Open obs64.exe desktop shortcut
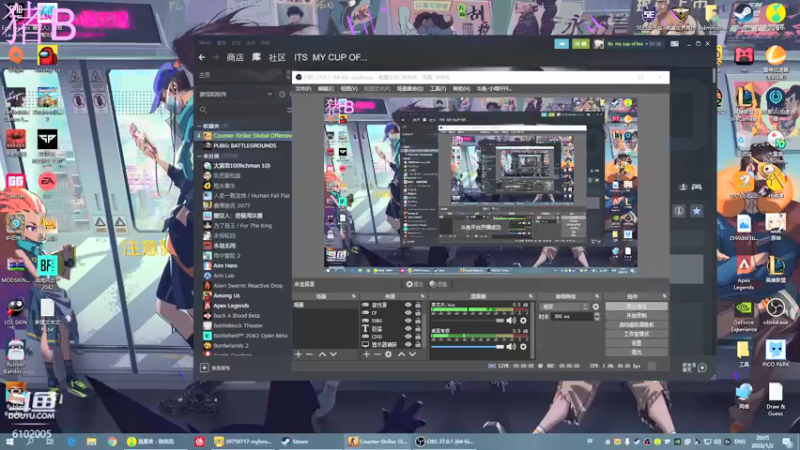This screenshot has height=450, width=800. [x=776, y=311]
